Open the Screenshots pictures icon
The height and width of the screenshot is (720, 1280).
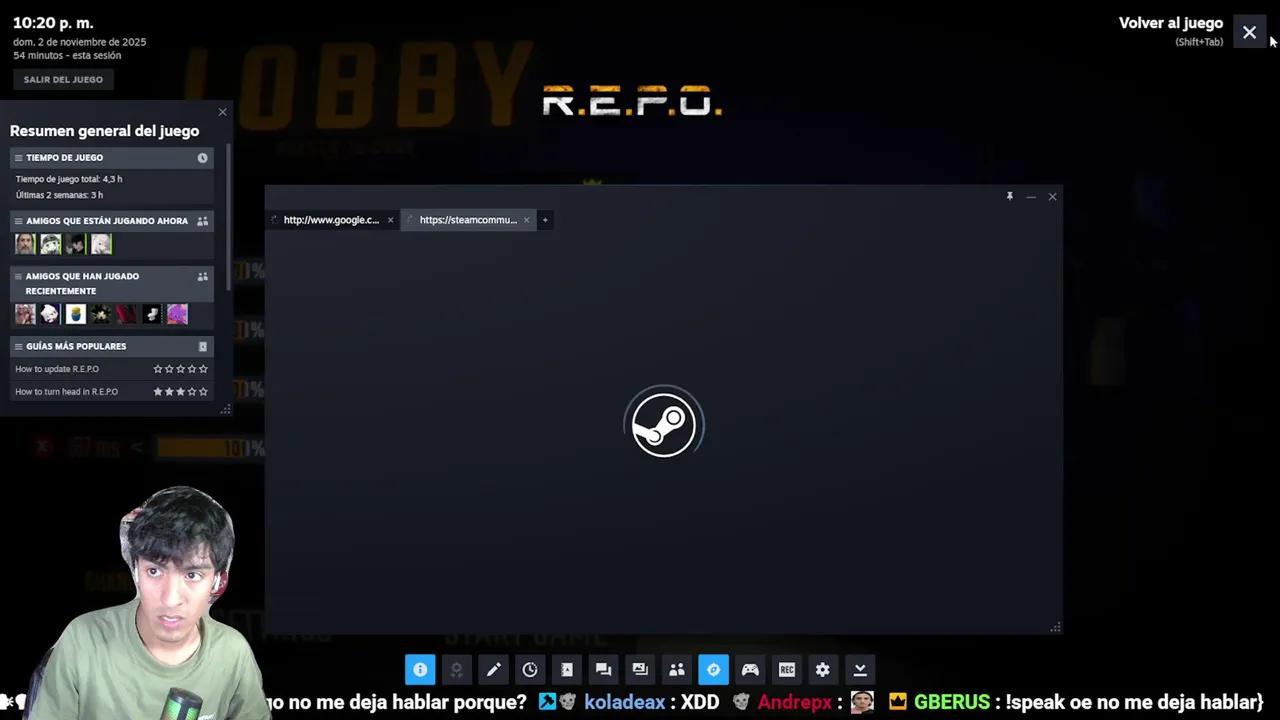point(640,670)
